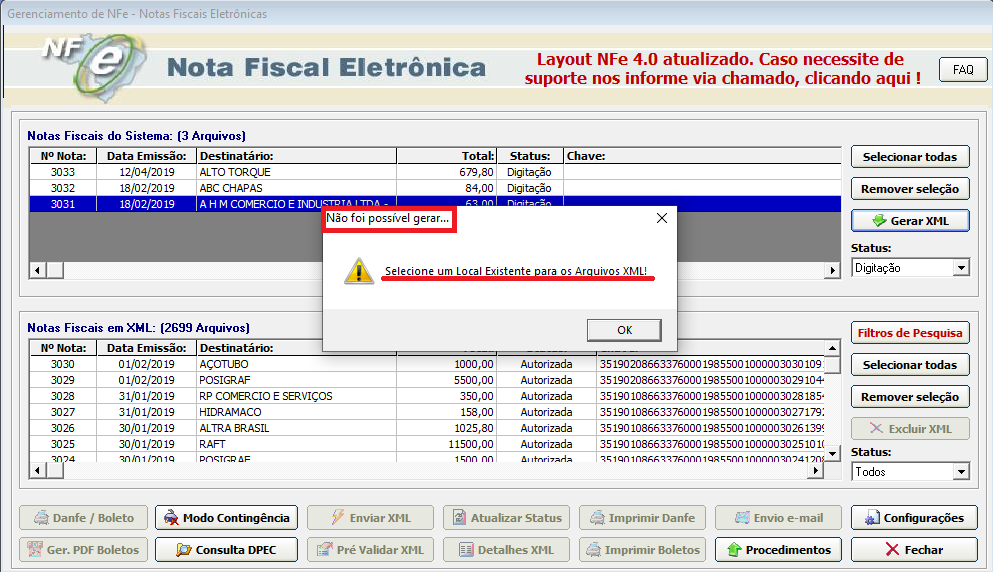The image size is (993, 572).
Task: Select XML note 3030 AÇOTUBO row
Action: (x=427, y=364)
